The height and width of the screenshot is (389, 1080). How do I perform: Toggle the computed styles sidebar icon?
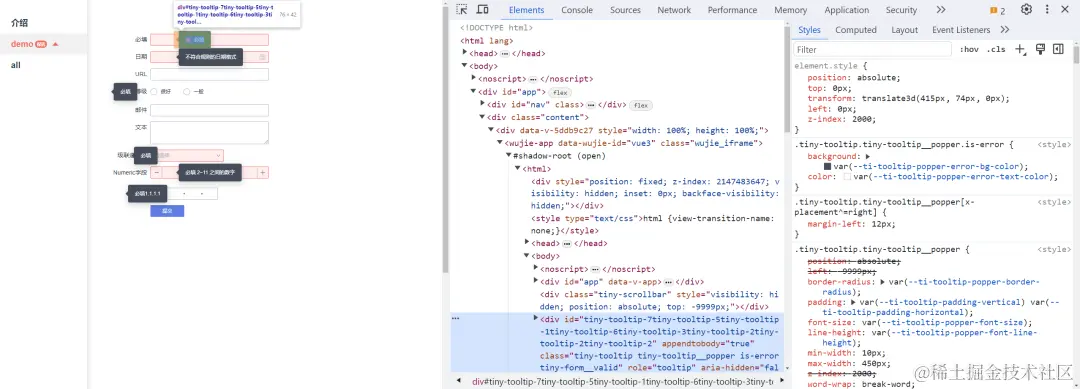(1058, 50)
